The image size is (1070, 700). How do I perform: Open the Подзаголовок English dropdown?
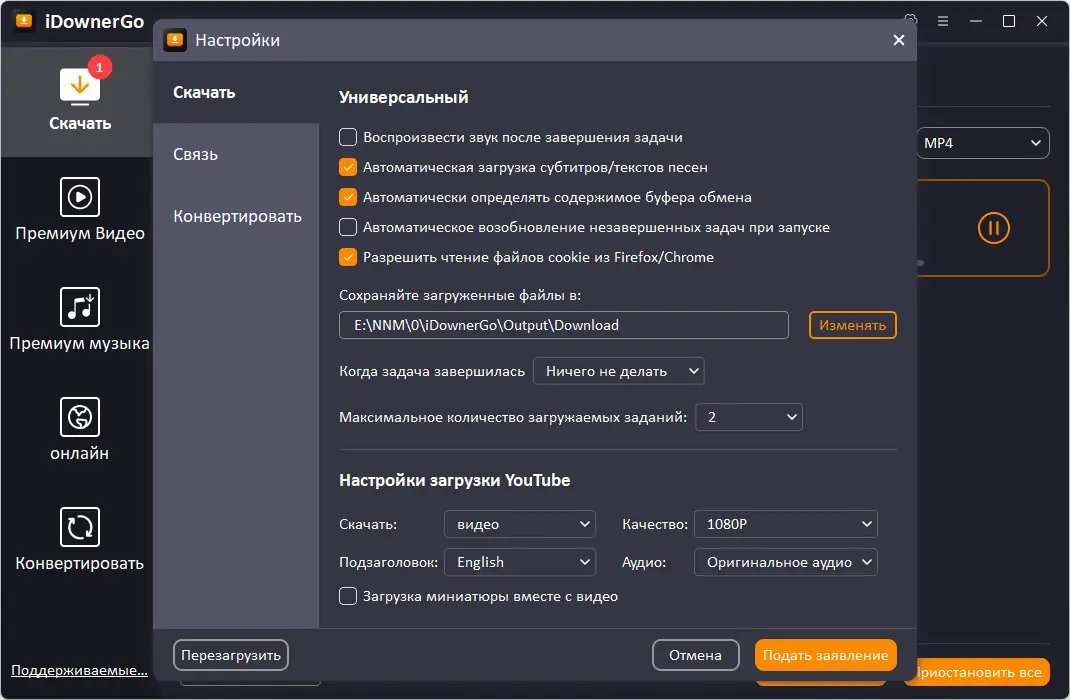(x=519, y=562)
